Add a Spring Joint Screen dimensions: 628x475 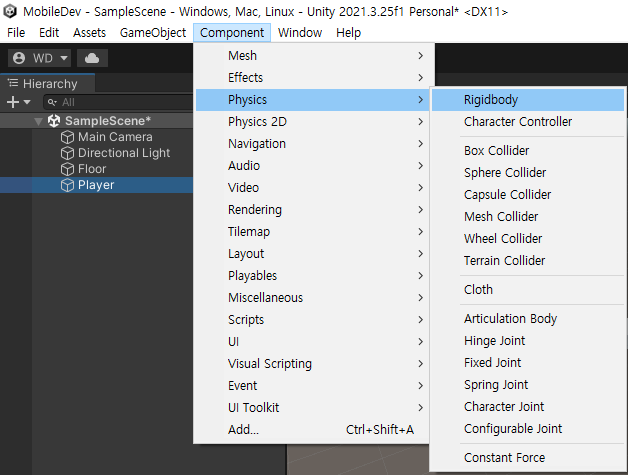[528, 385]
